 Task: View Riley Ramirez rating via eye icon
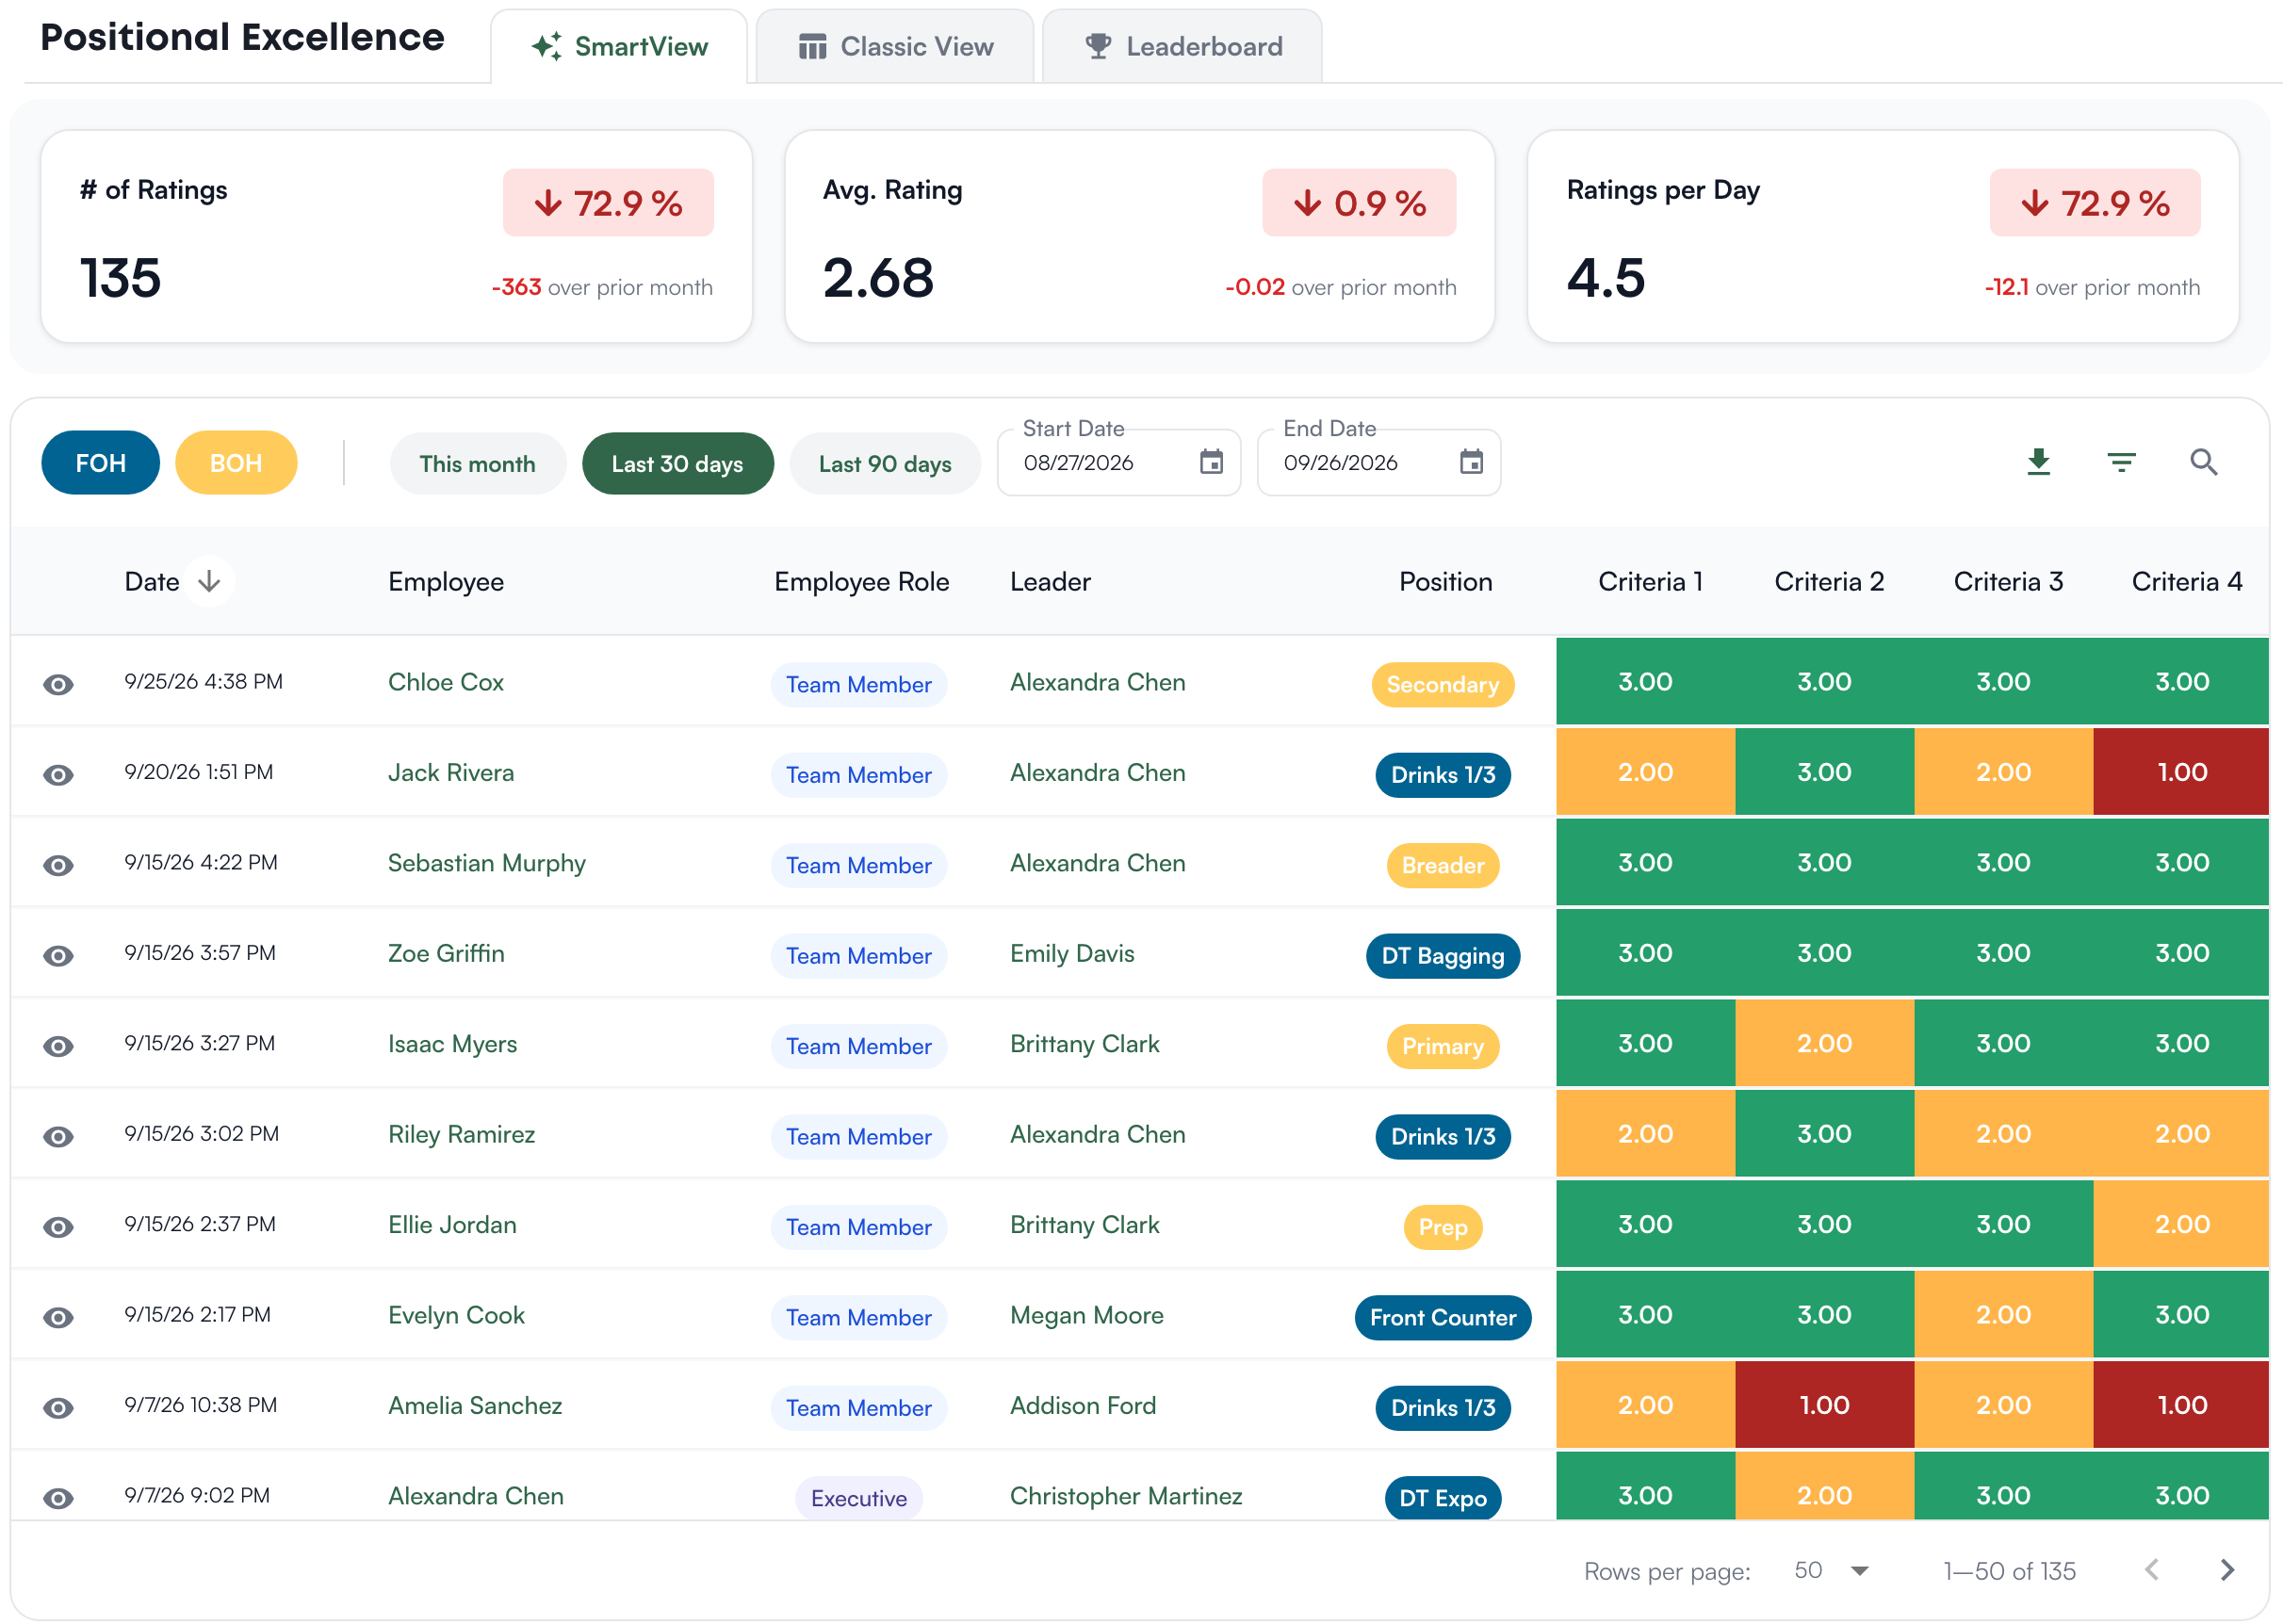tap(58, 1137)
